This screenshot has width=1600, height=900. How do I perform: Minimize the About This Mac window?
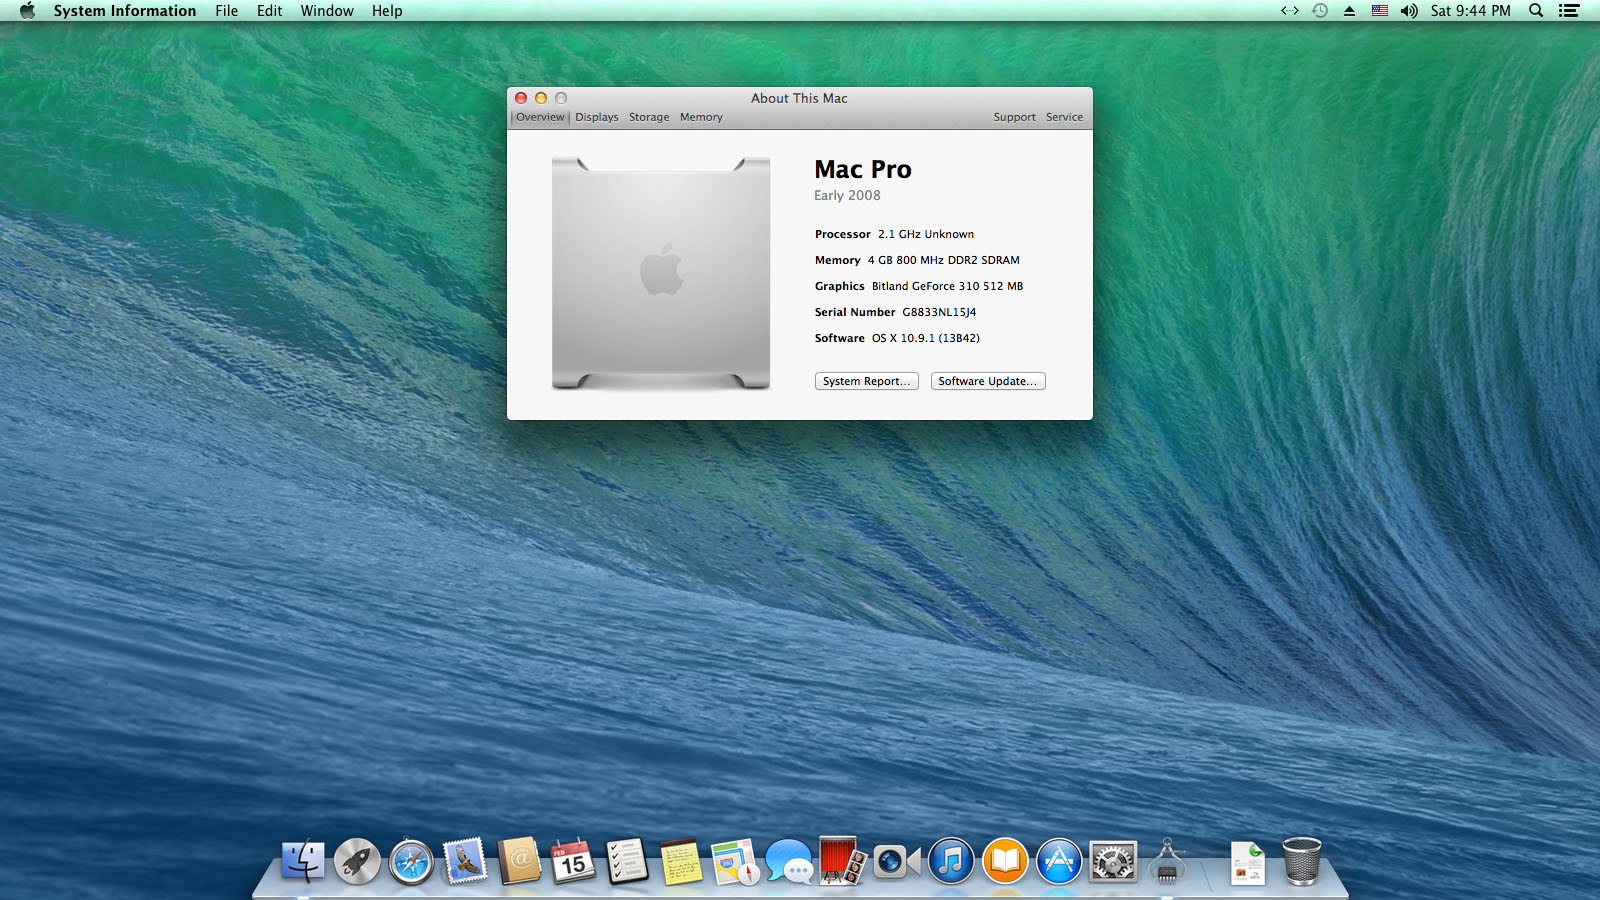(x=541, y=98)
